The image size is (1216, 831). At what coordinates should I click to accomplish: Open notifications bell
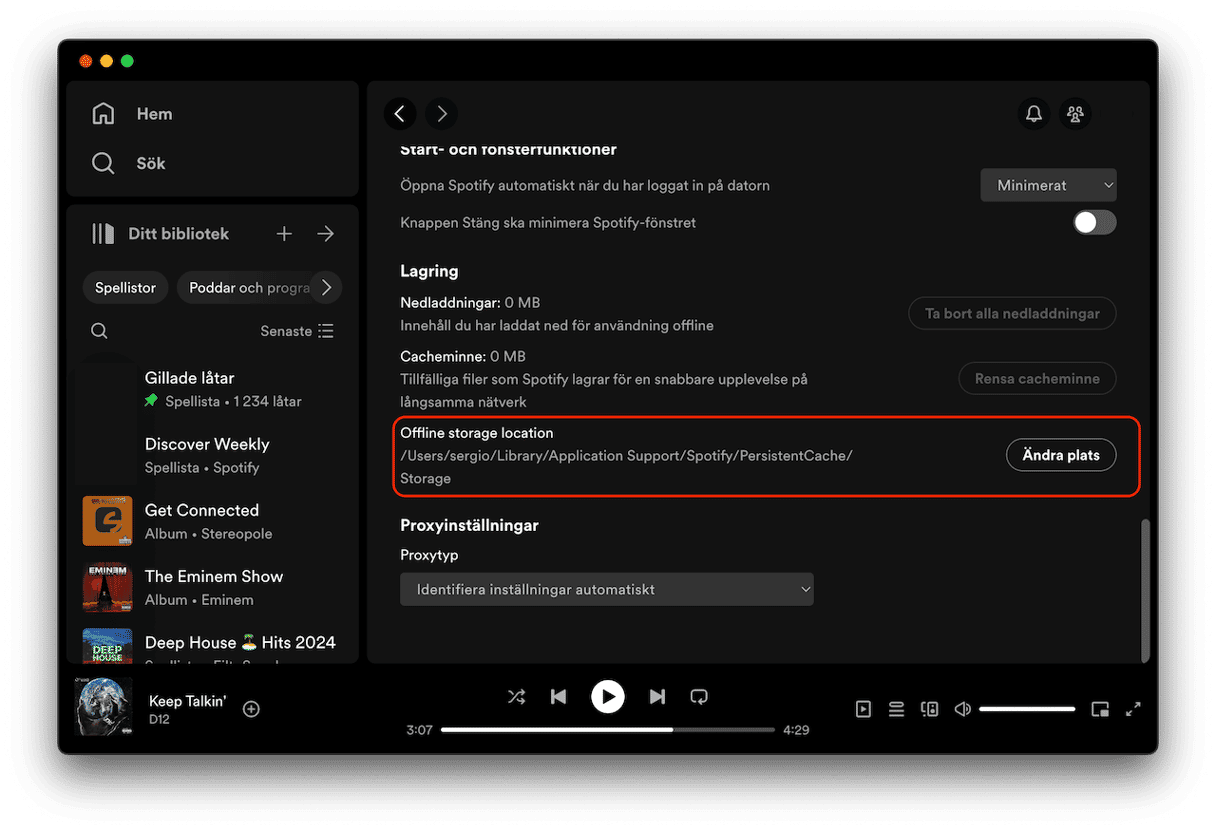[x=1034, y=114]
